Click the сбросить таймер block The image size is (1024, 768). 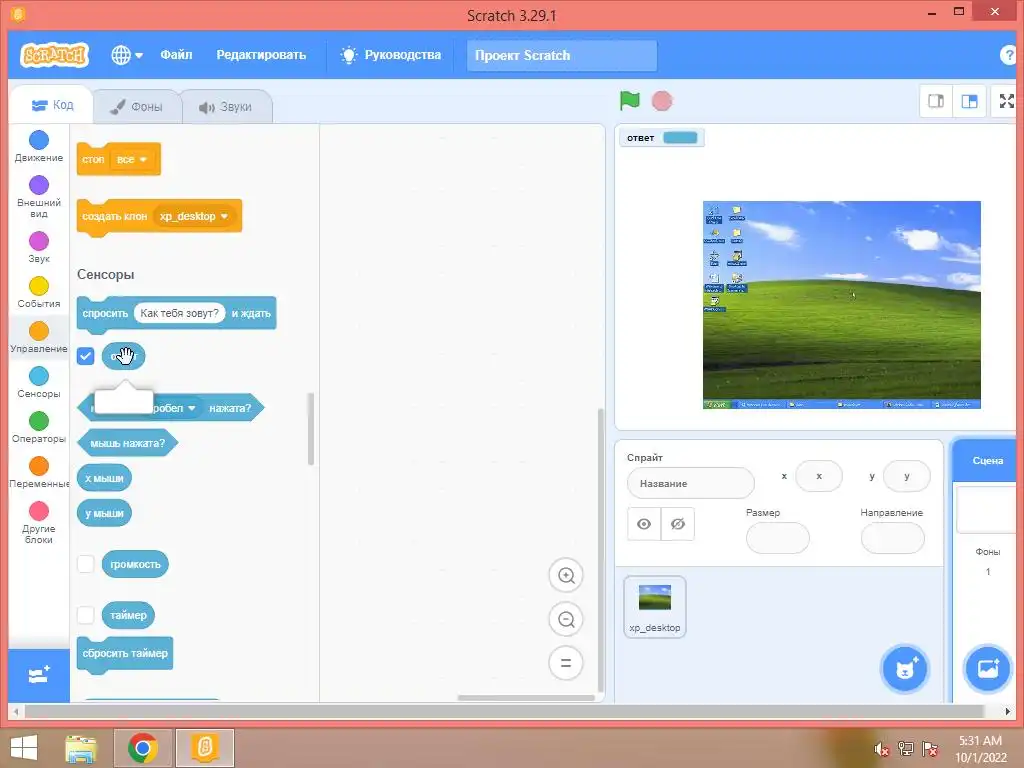pos(125,654)
